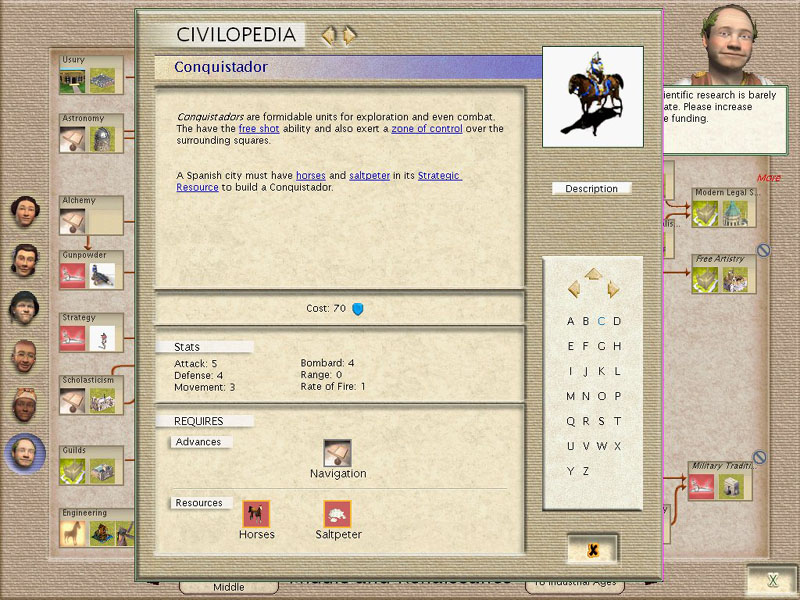Click the Civilopedia back arrow
Image resolution: width=800 pixels, height=600 pixels.
tap(327, 37)
